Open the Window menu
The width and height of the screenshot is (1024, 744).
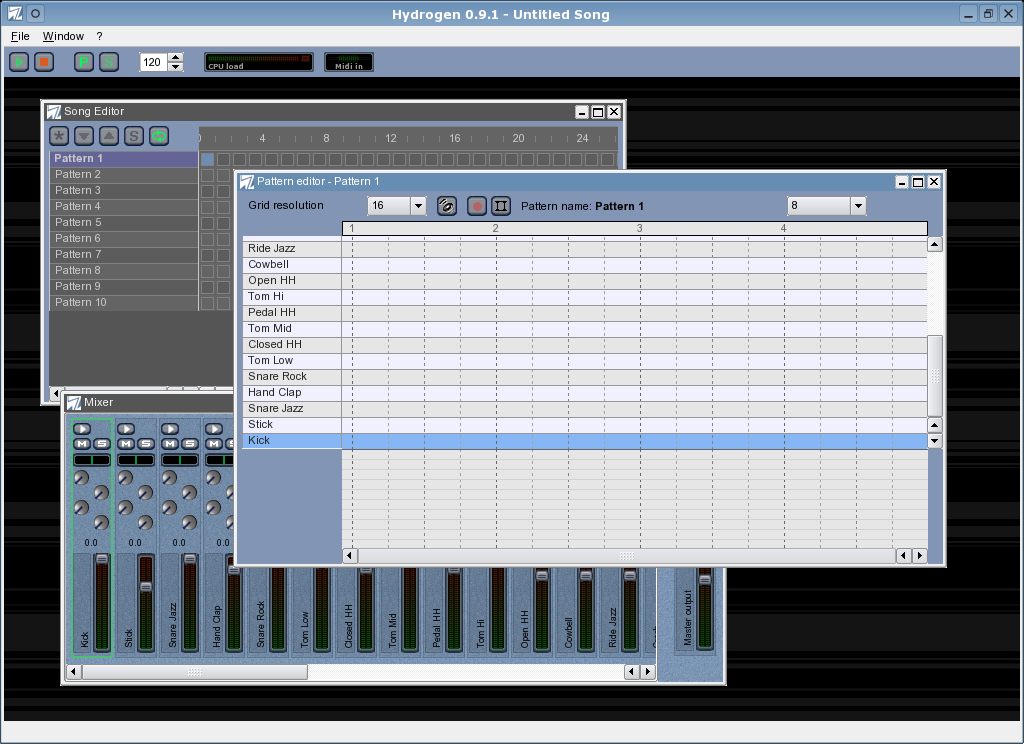(63, 36)
